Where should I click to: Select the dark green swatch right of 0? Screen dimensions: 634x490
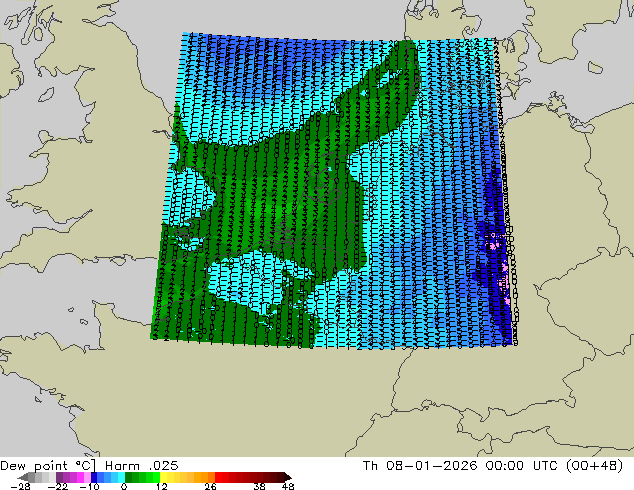(x=129, y=477)
